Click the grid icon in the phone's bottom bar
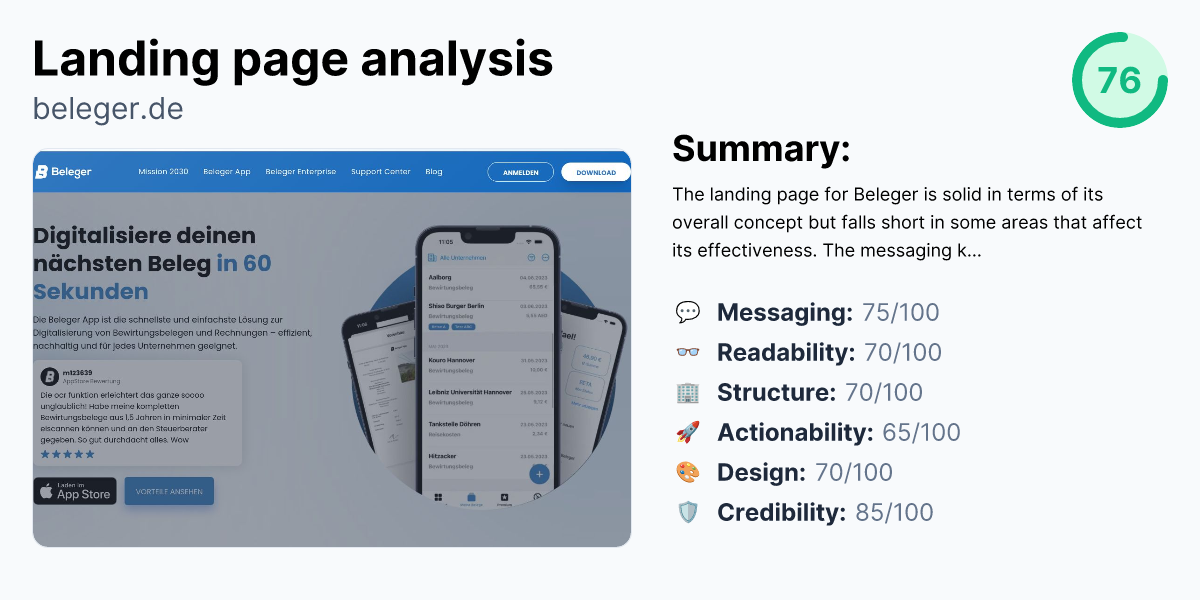 pos(437,495)
